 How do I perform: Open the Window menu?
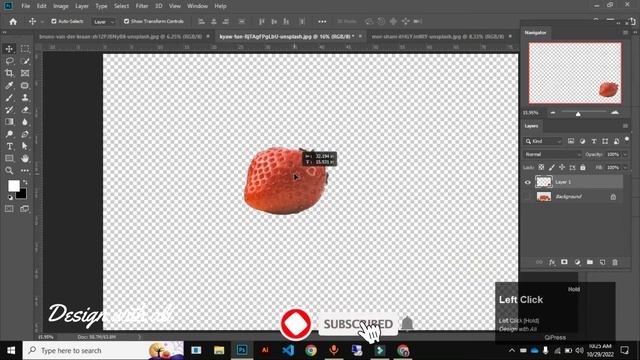pyautogui.click(x=198, y=6)
